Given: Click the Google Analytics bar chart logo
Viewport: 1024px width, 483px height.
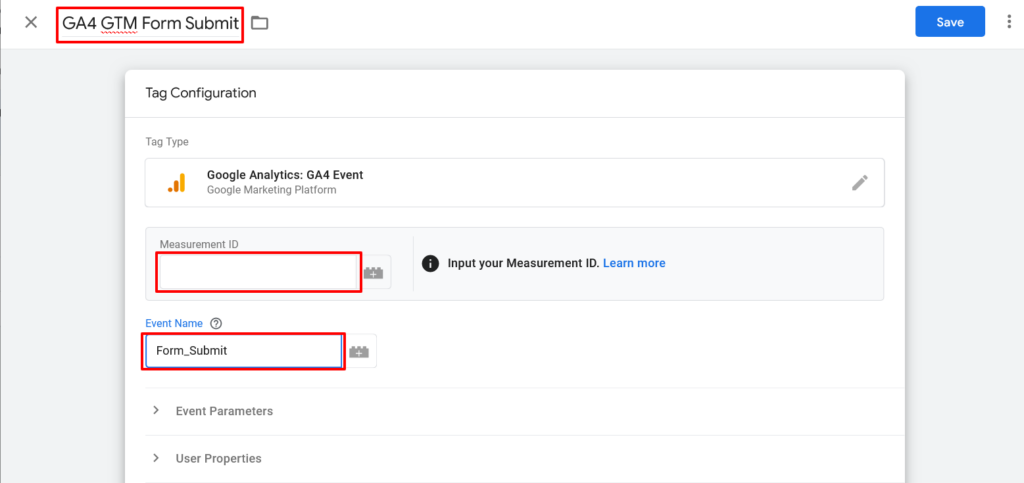Looking at the screenshot, I should pyautogui.click(x=176, y=183).
